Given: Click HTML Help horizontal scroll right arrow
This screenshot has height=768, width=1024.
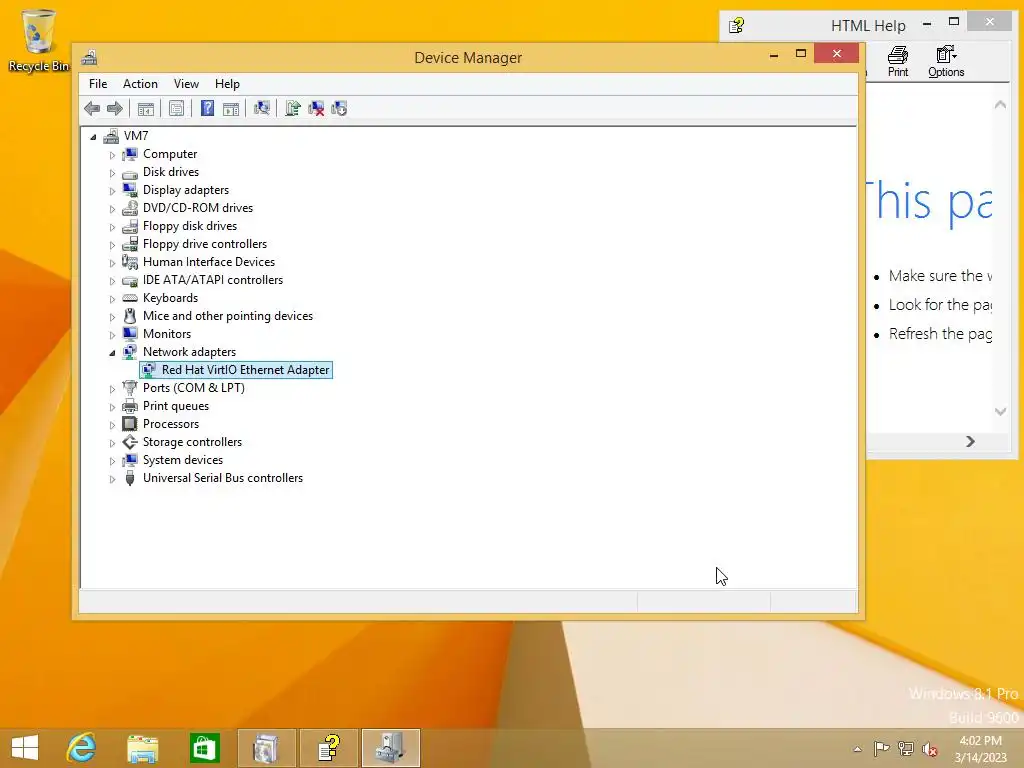Looking at the screenshot, I should pyautogui.click(x=970, y=441).
